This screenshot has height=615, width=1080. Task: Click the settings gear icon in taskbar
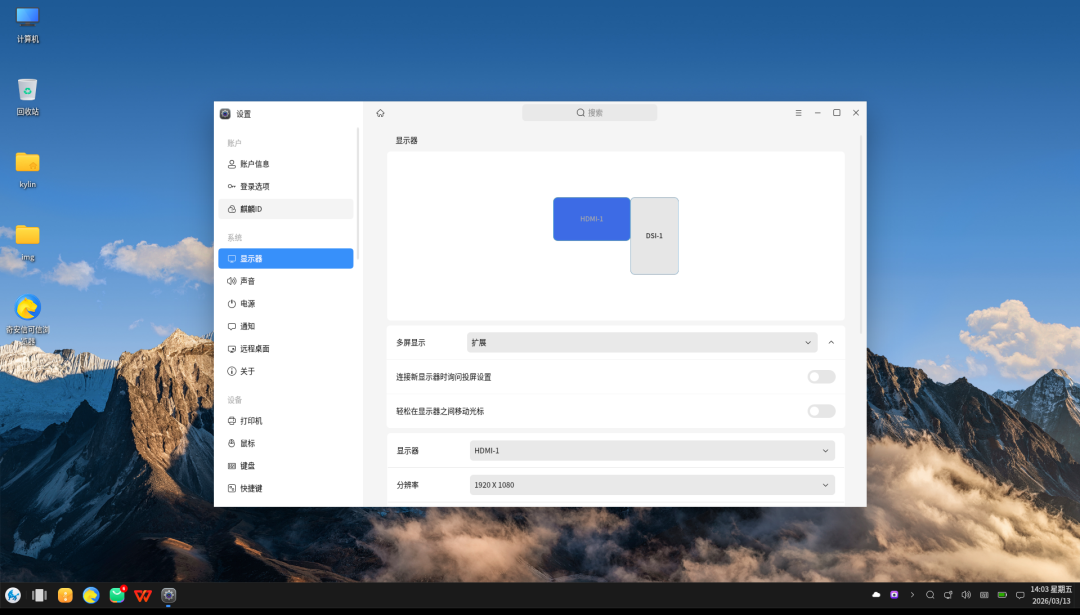coord(169,595)
